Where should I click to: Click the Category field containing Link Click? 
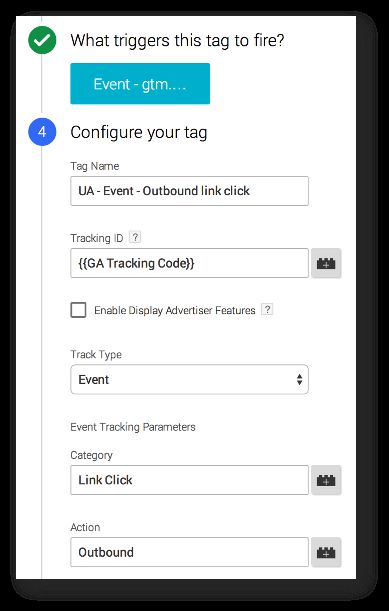tap(189, 480)
